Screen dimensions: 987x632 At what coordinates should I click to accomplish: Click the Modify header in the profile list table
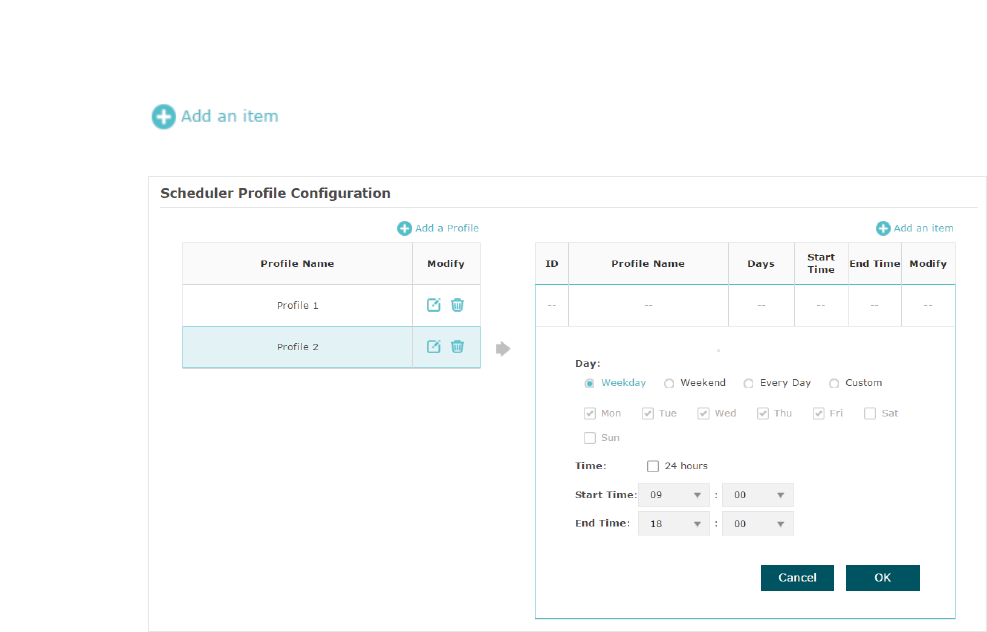coord(446,264)
